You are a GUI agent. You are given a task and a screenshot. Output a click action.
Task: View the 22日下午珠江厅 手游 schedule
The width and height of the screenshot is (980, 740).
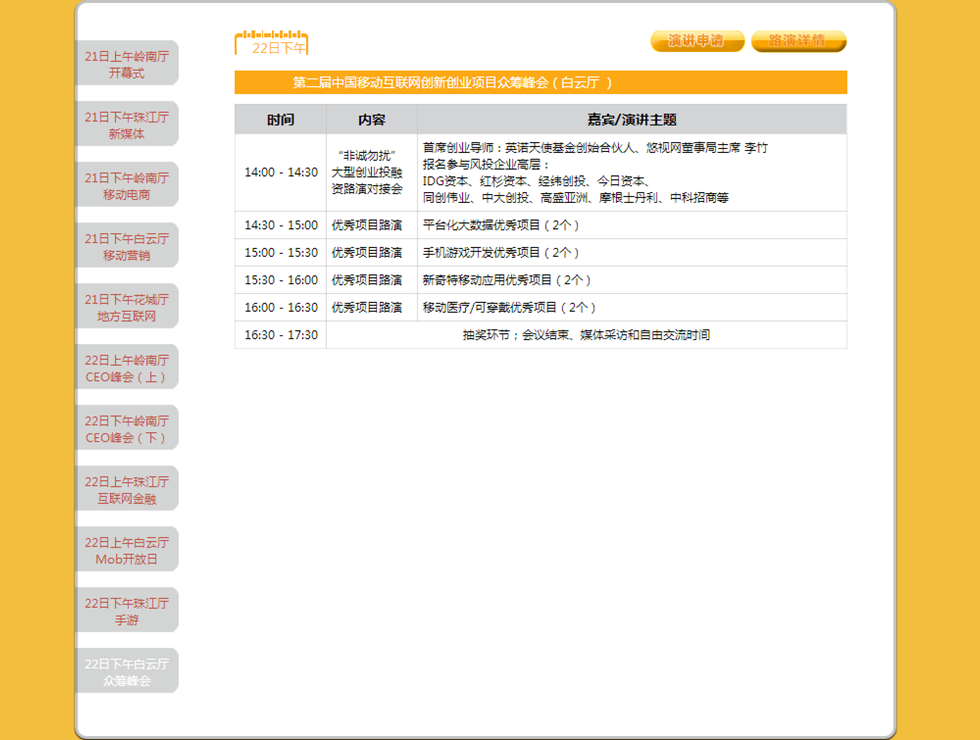click(127, 611)
